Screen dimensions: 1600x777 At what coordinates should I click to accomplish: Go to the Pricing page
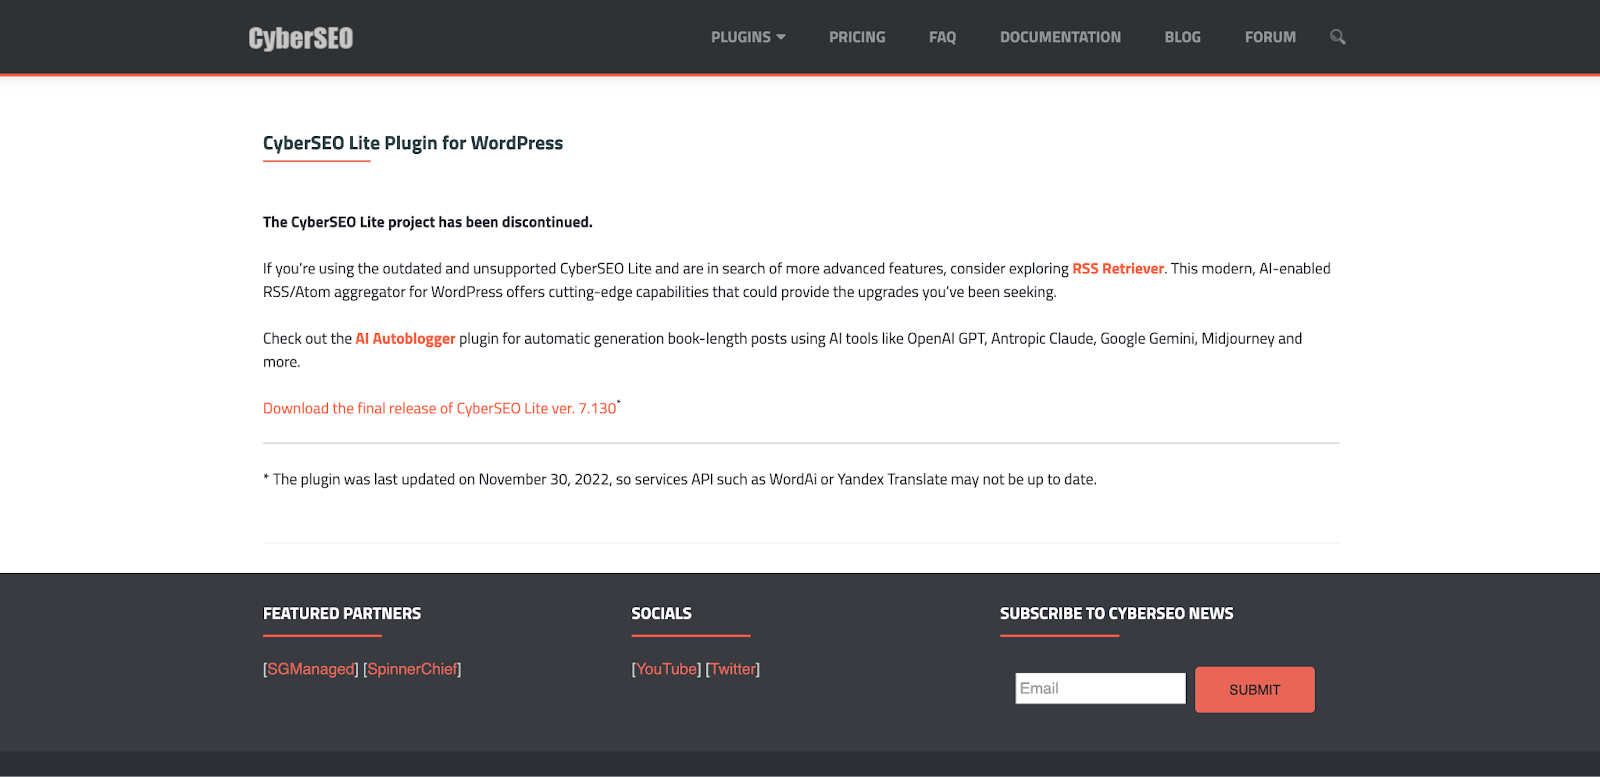pyautogui.click(x=857, y=37)
